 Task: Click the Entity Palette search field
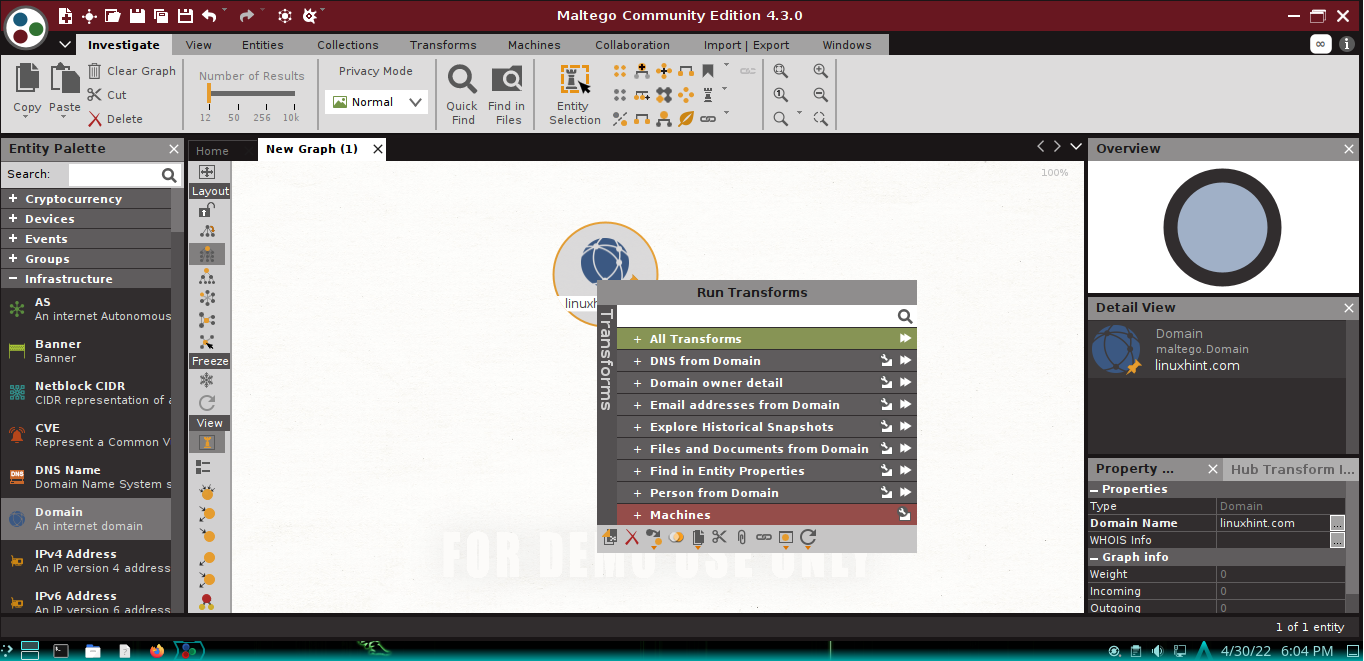tap(114, 175)
